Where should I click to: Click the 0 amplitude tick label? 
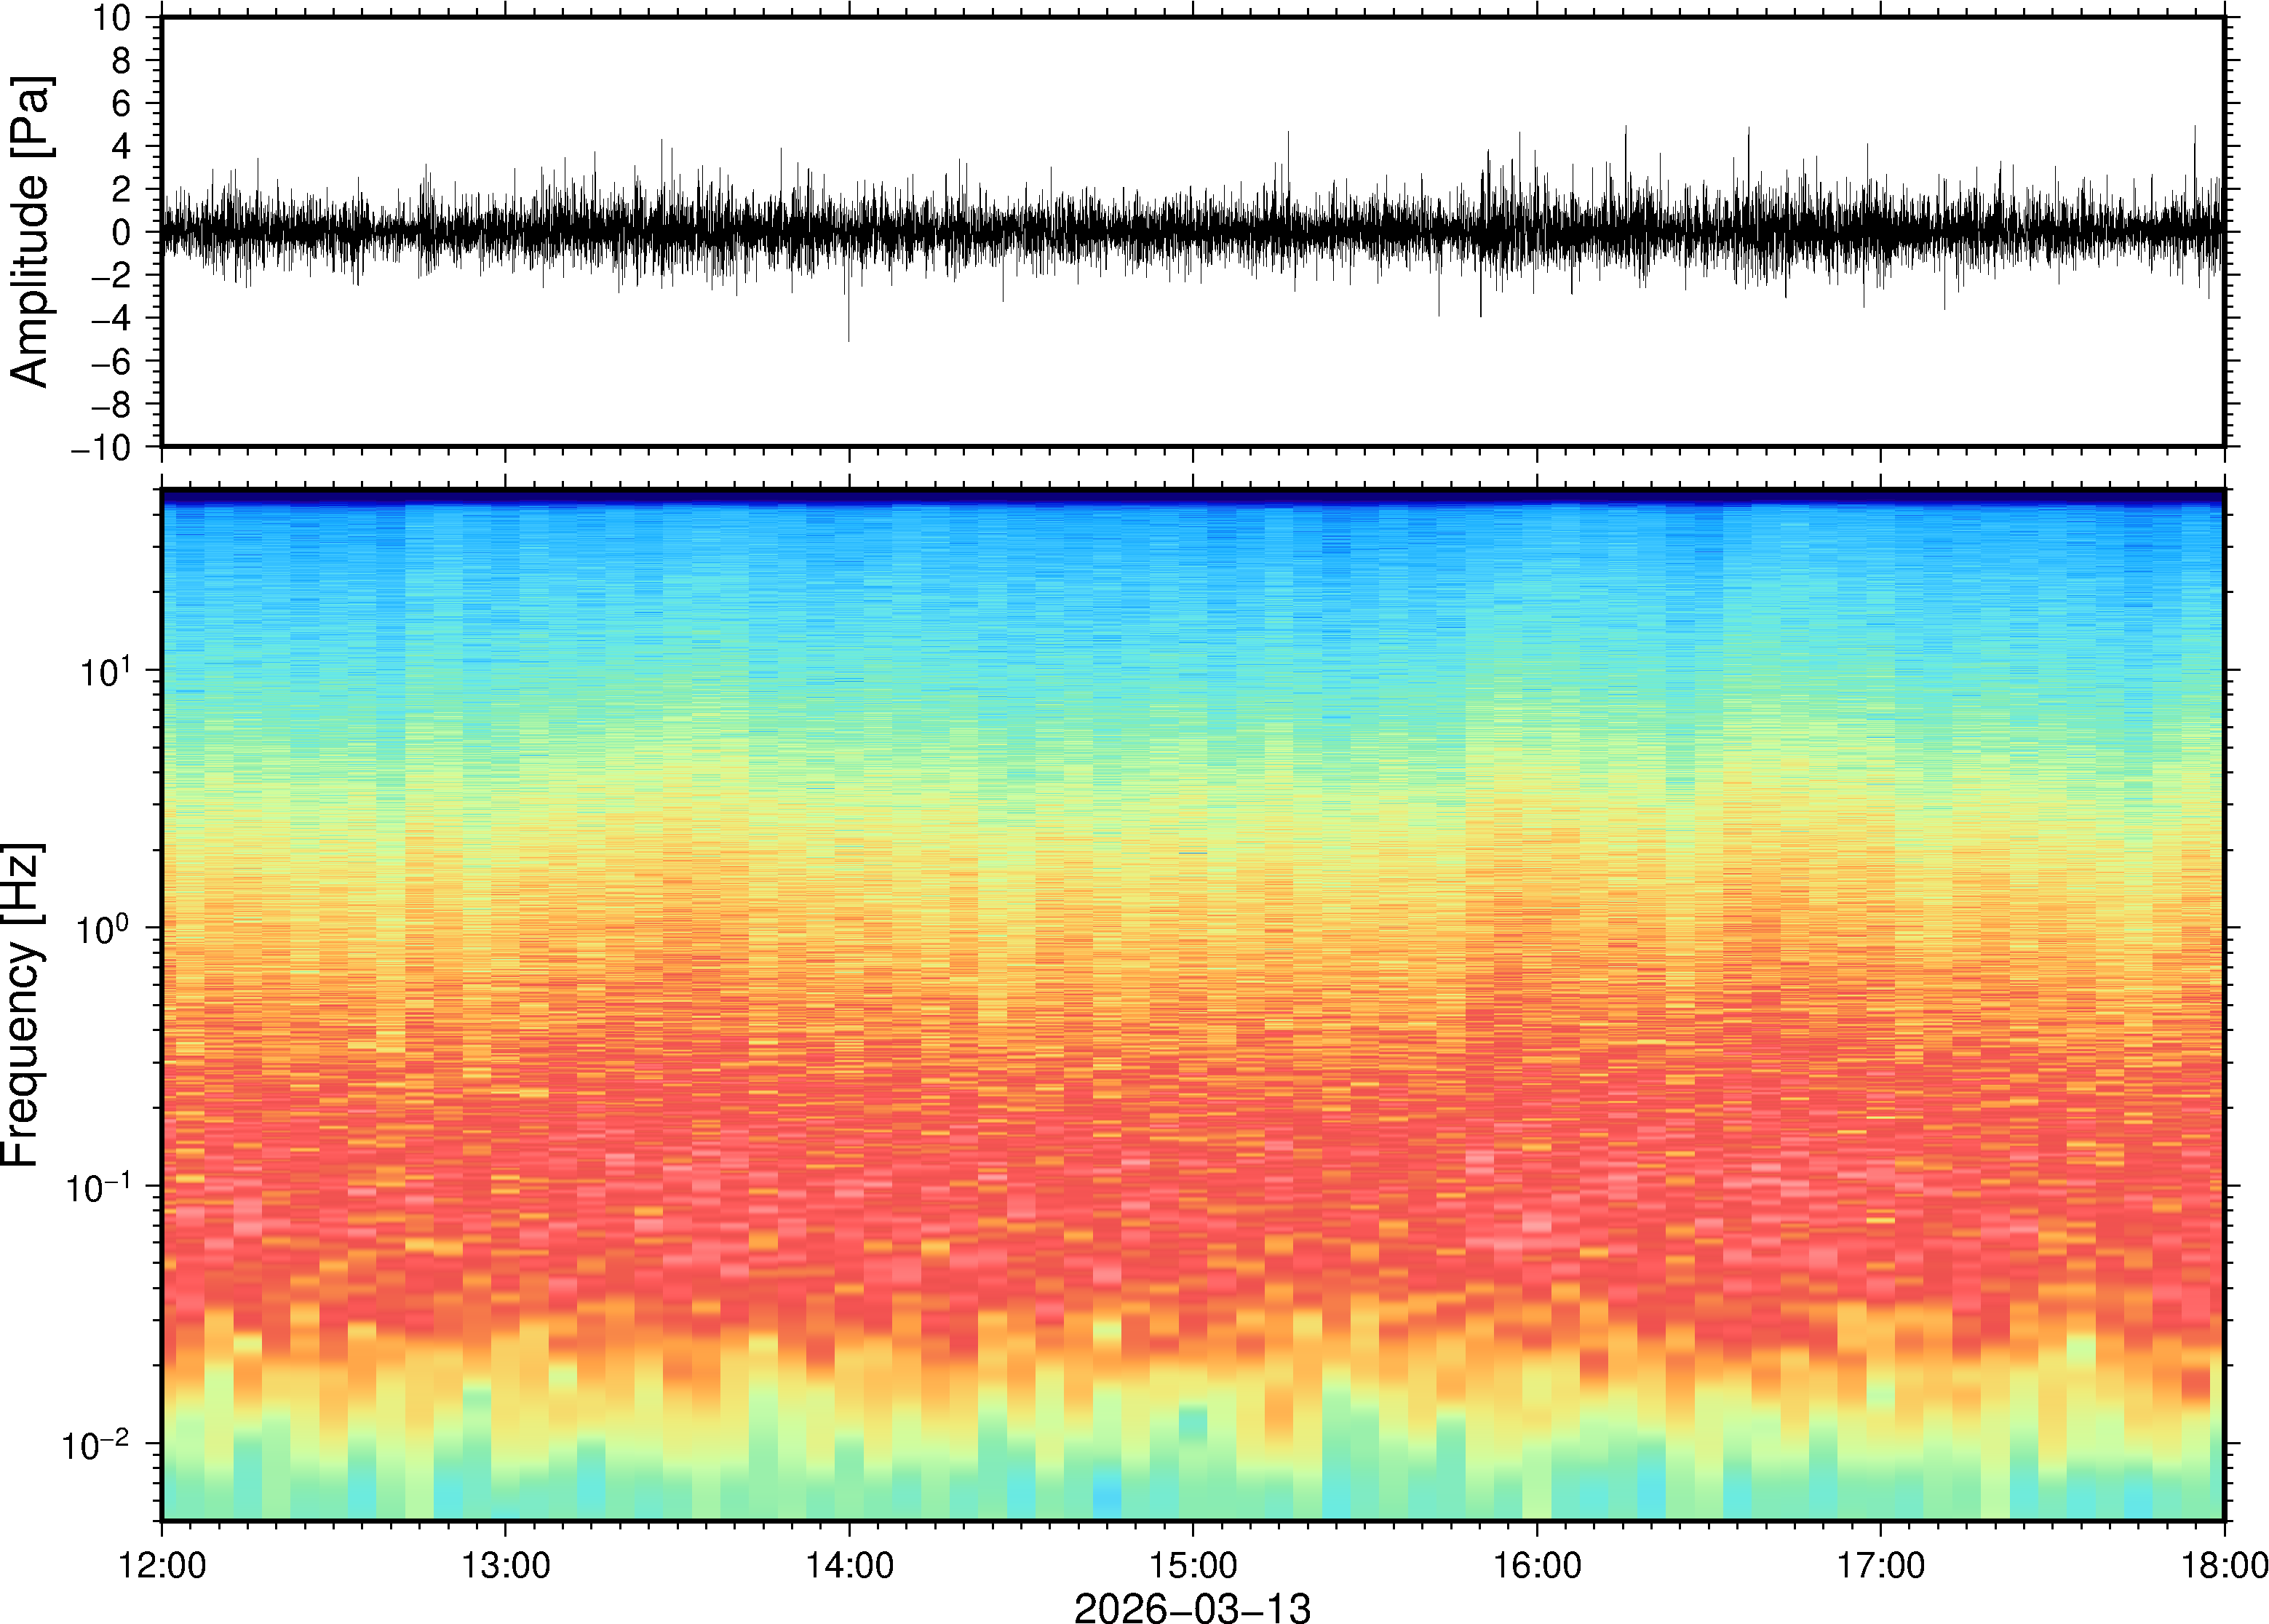[122, 232]
